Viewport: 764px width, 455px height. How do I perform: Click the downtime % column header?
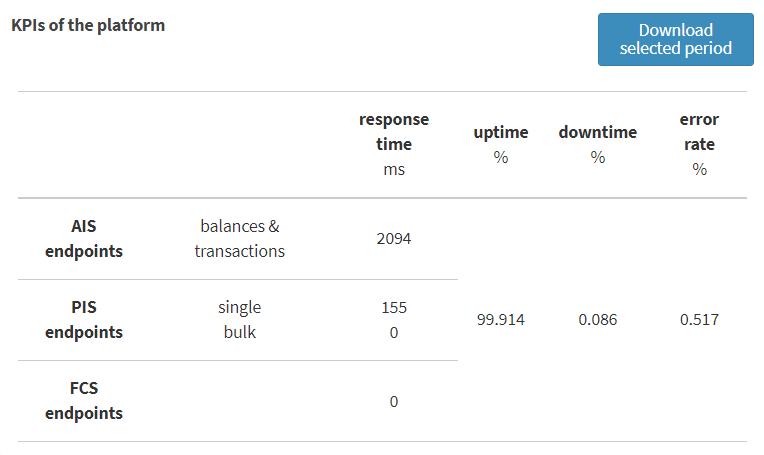pos(597,145)
